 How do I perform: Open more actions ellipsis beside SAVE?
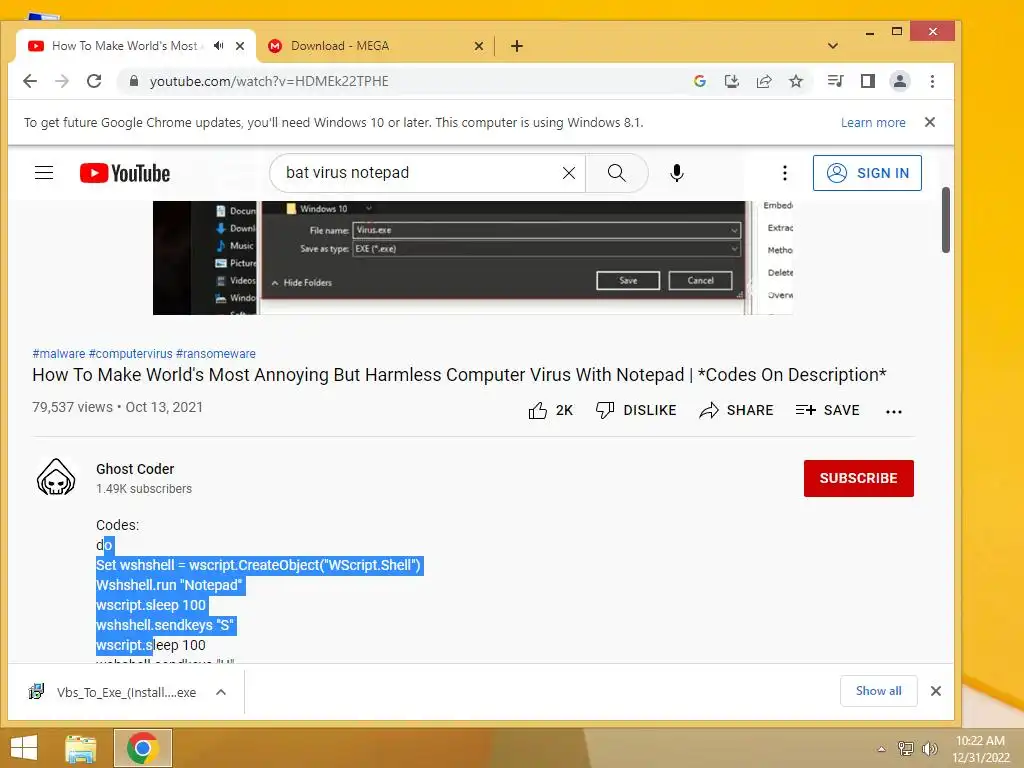893,411
